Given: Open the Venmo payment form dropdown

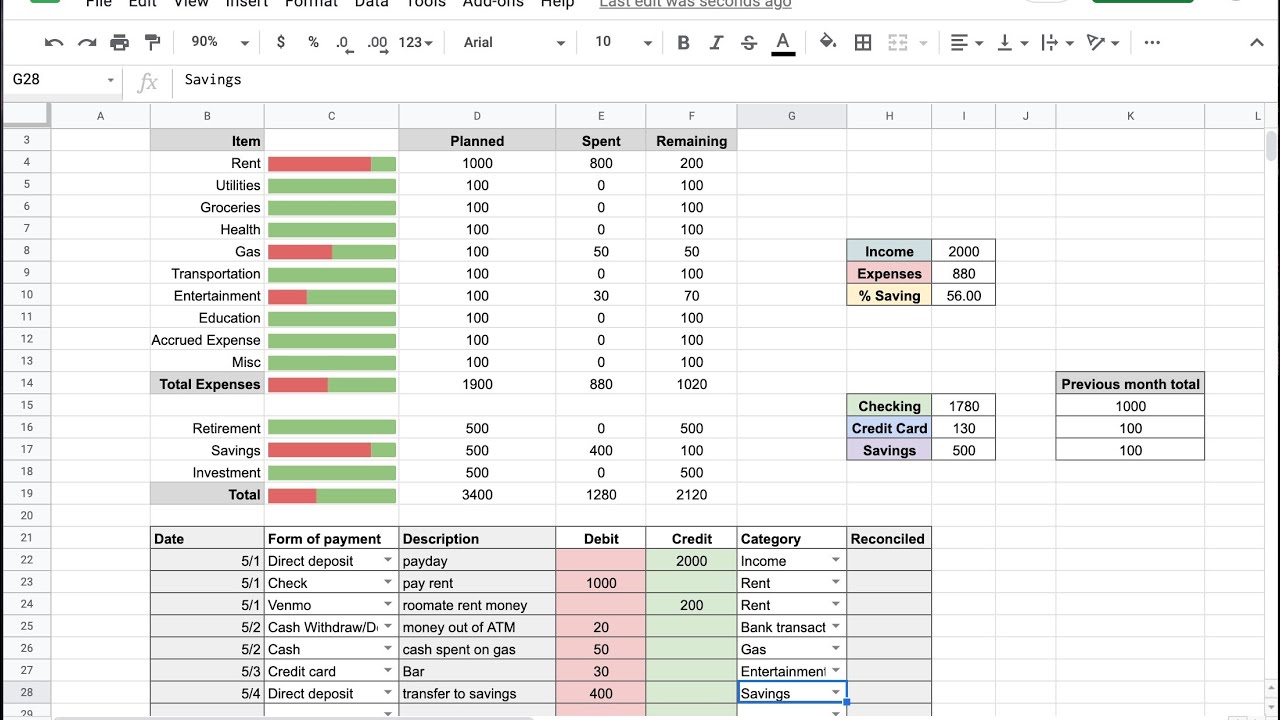Looking at the screenshot, I should (x=388, y=604).
